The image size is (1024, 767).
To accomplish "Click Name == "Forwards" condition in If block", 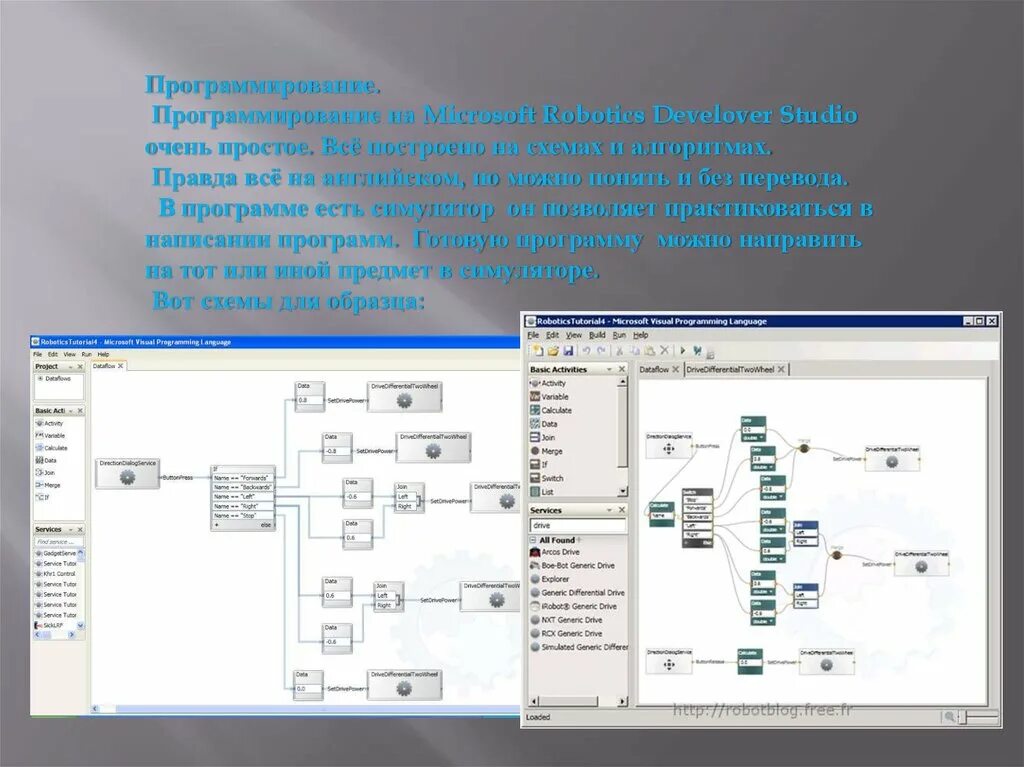I will click(x=242, y=478).
